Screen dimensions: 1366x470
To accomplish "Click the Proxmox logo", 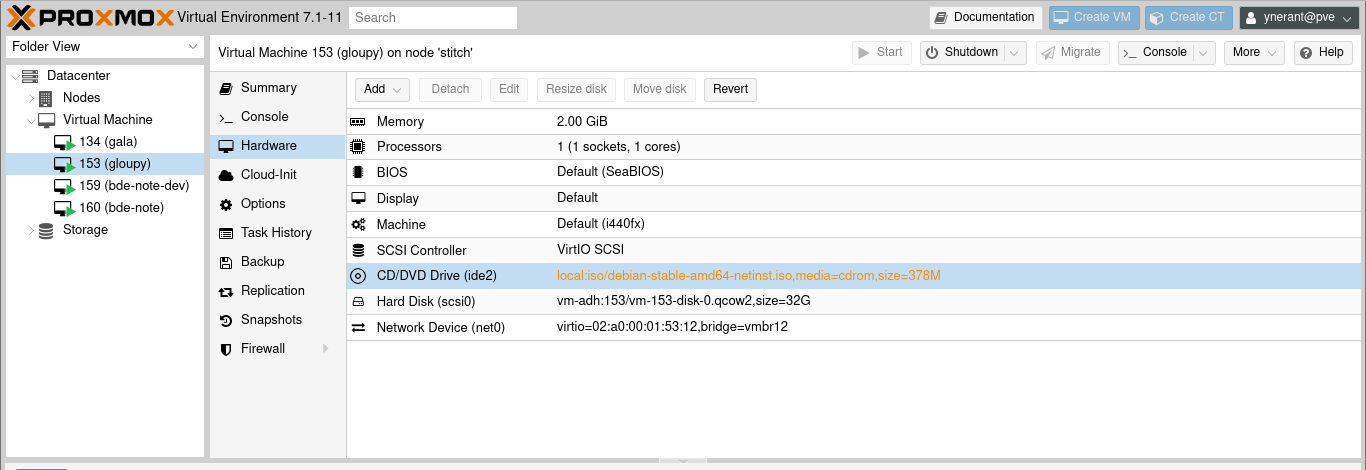I will coord(88,17).
